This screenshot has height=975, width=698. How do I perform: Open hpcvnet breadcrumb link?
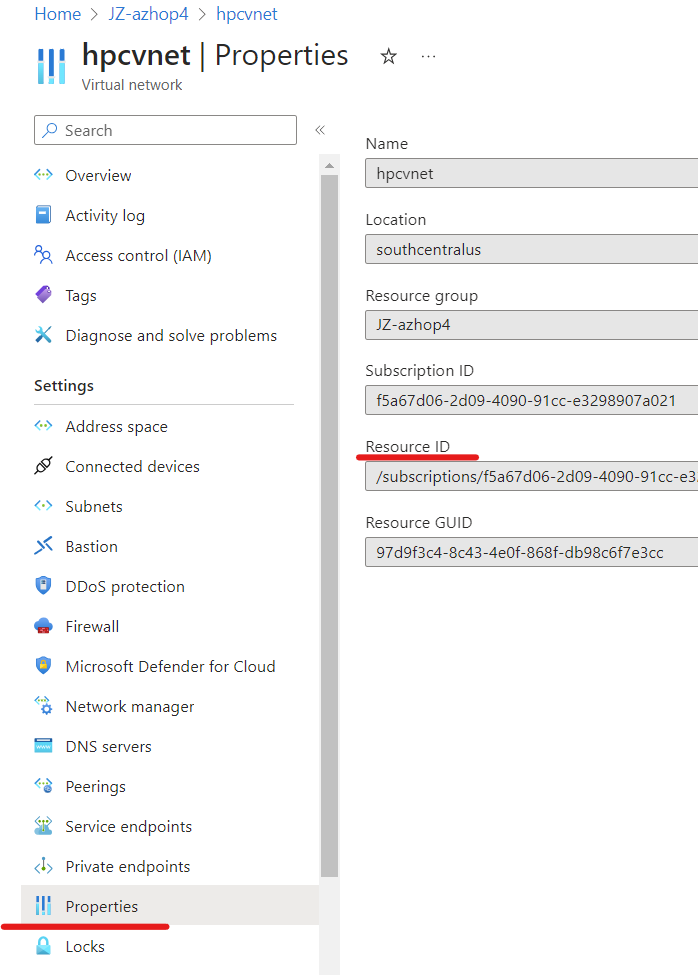[246, 14]
